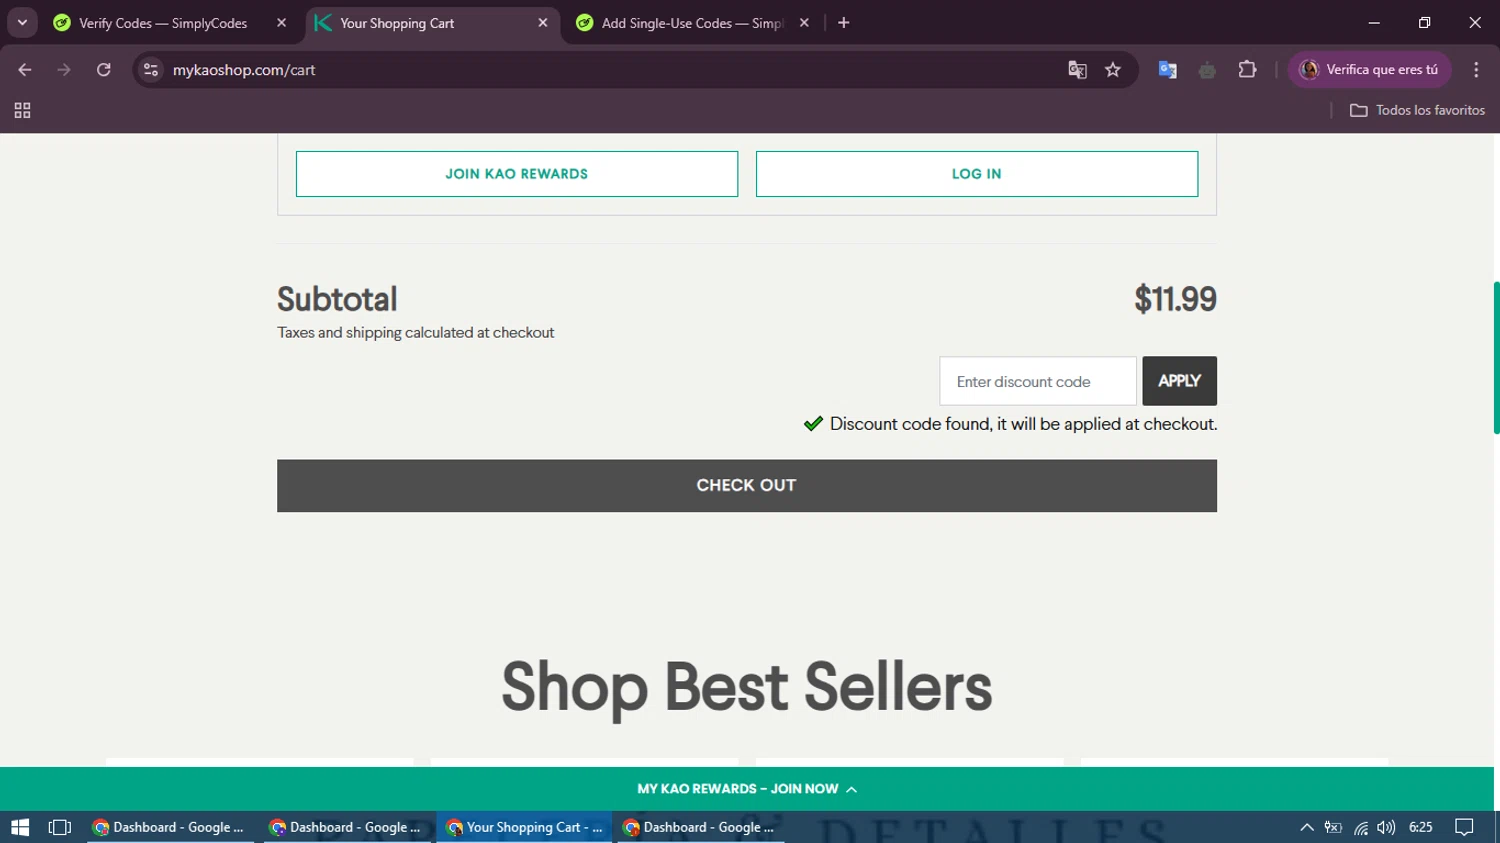Click the page vertical scrollbar
The image size is (1500, 843).
[1496, 358]
